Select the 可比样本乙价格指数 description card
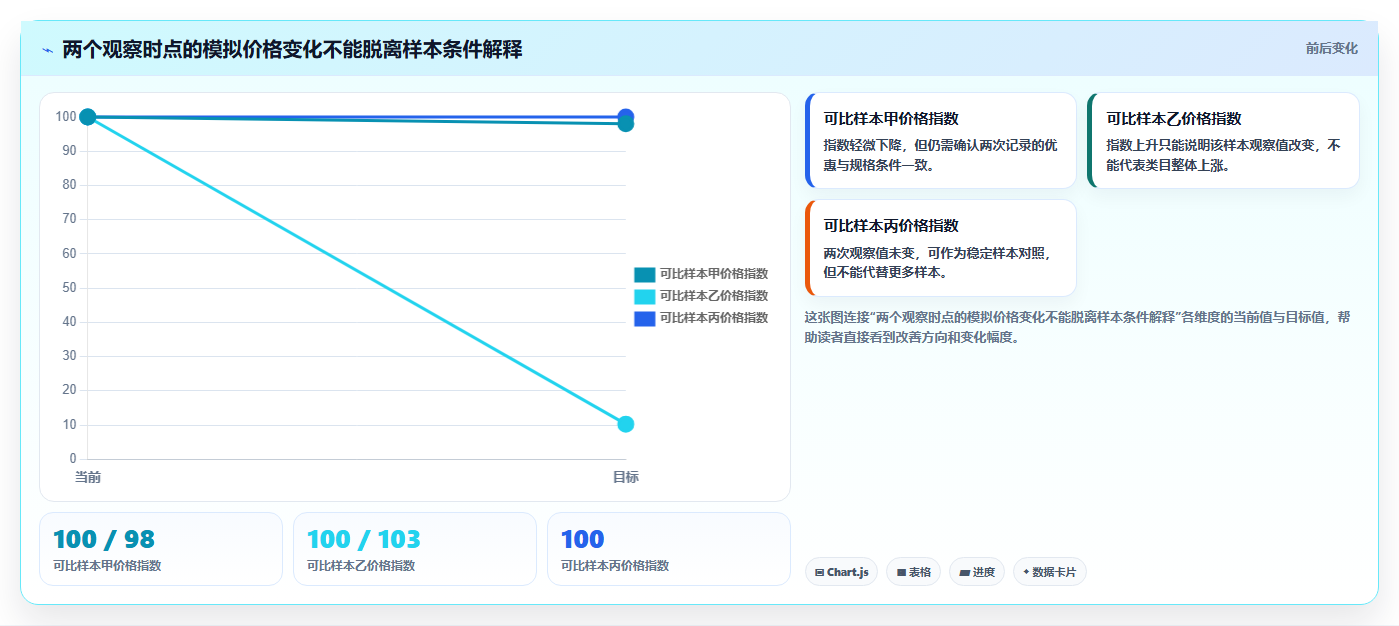 click(x=1223, y=141)
